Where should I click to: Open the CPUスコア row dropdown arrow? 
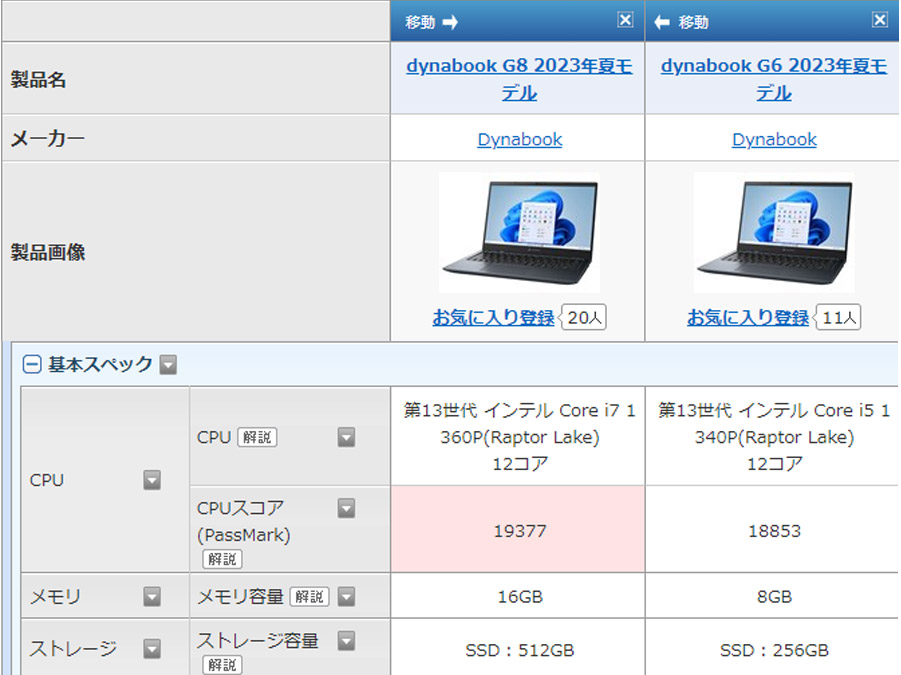pyautogui.click(x=346, y=508)
